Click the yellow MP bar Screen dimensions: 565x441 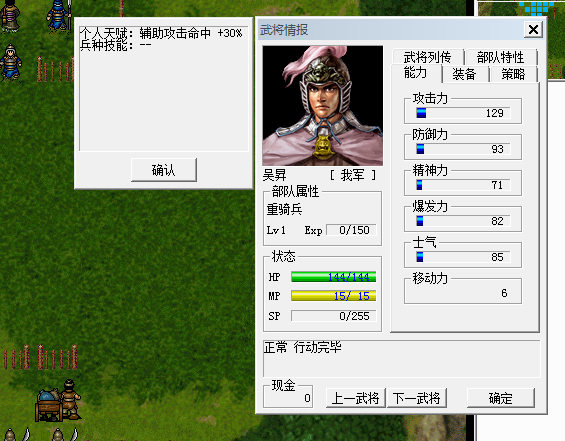(333, 296)
